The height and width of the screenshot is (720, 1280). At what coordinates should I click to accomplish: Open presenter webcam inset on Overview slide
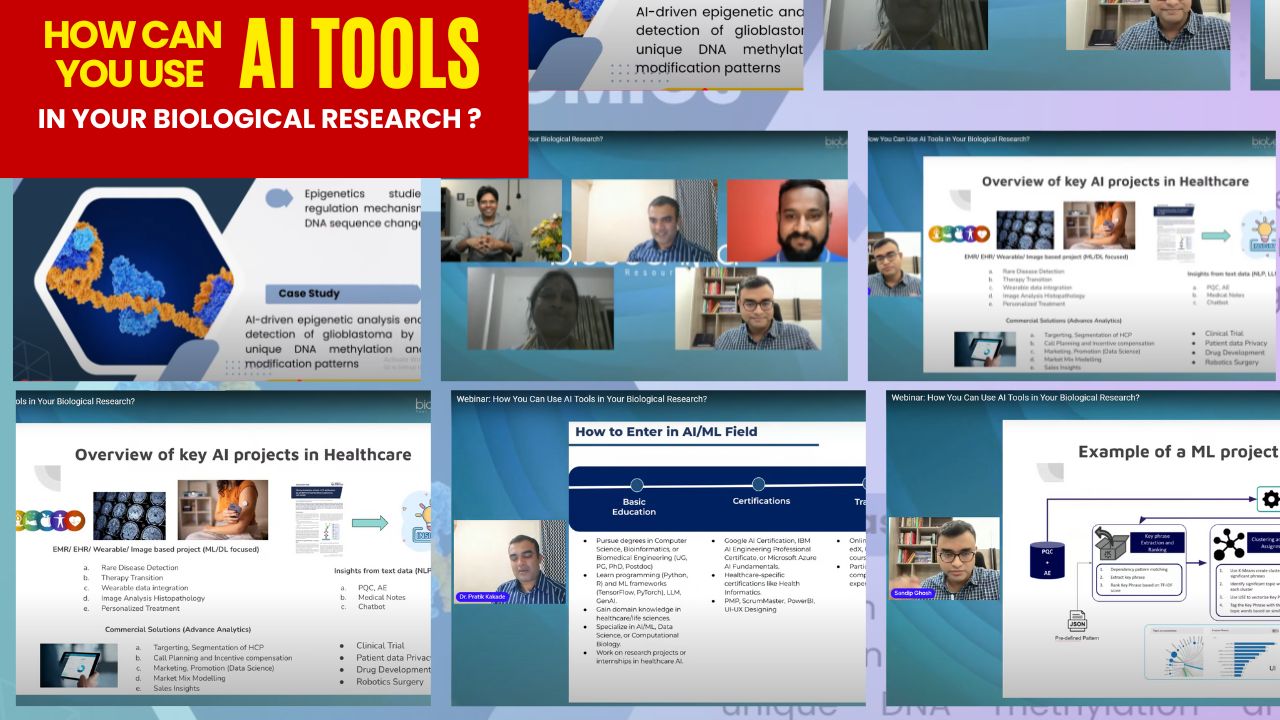[x=895, y=264]
